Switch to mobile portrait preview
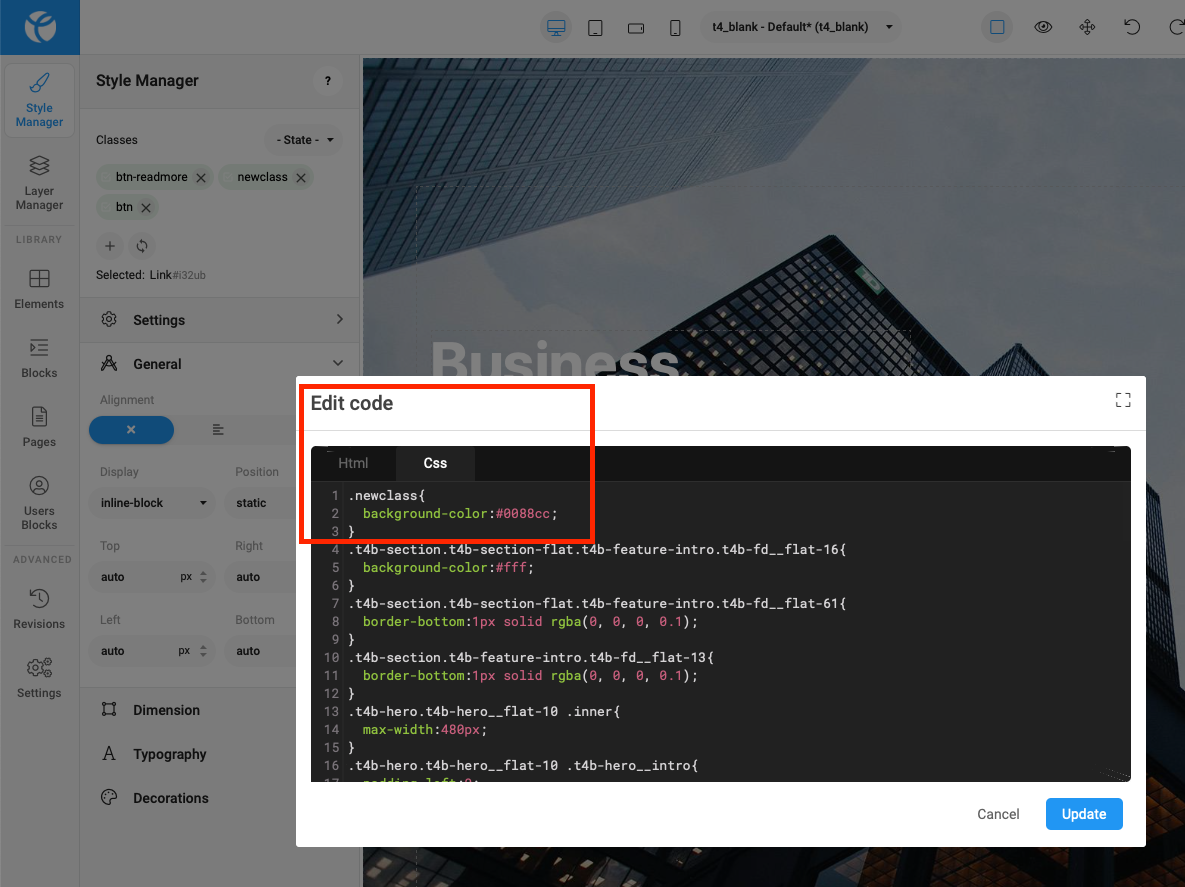Image resolution: width=1185 pixels, height=887 pixels. (675, 28)
